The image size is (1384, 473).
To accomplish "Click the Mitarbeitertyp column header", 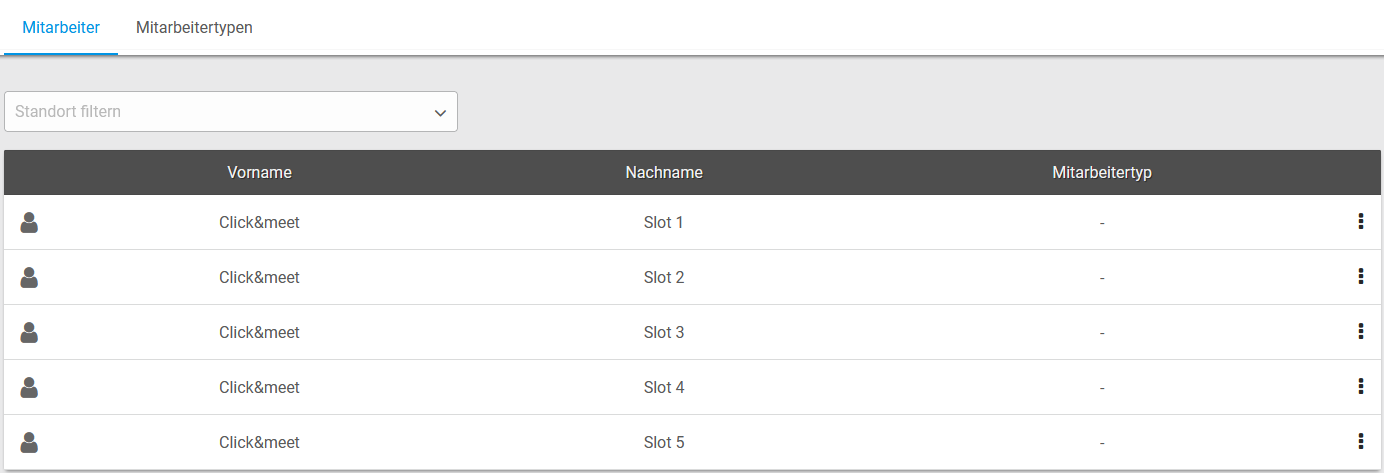I will click(x=1102, y=172).
